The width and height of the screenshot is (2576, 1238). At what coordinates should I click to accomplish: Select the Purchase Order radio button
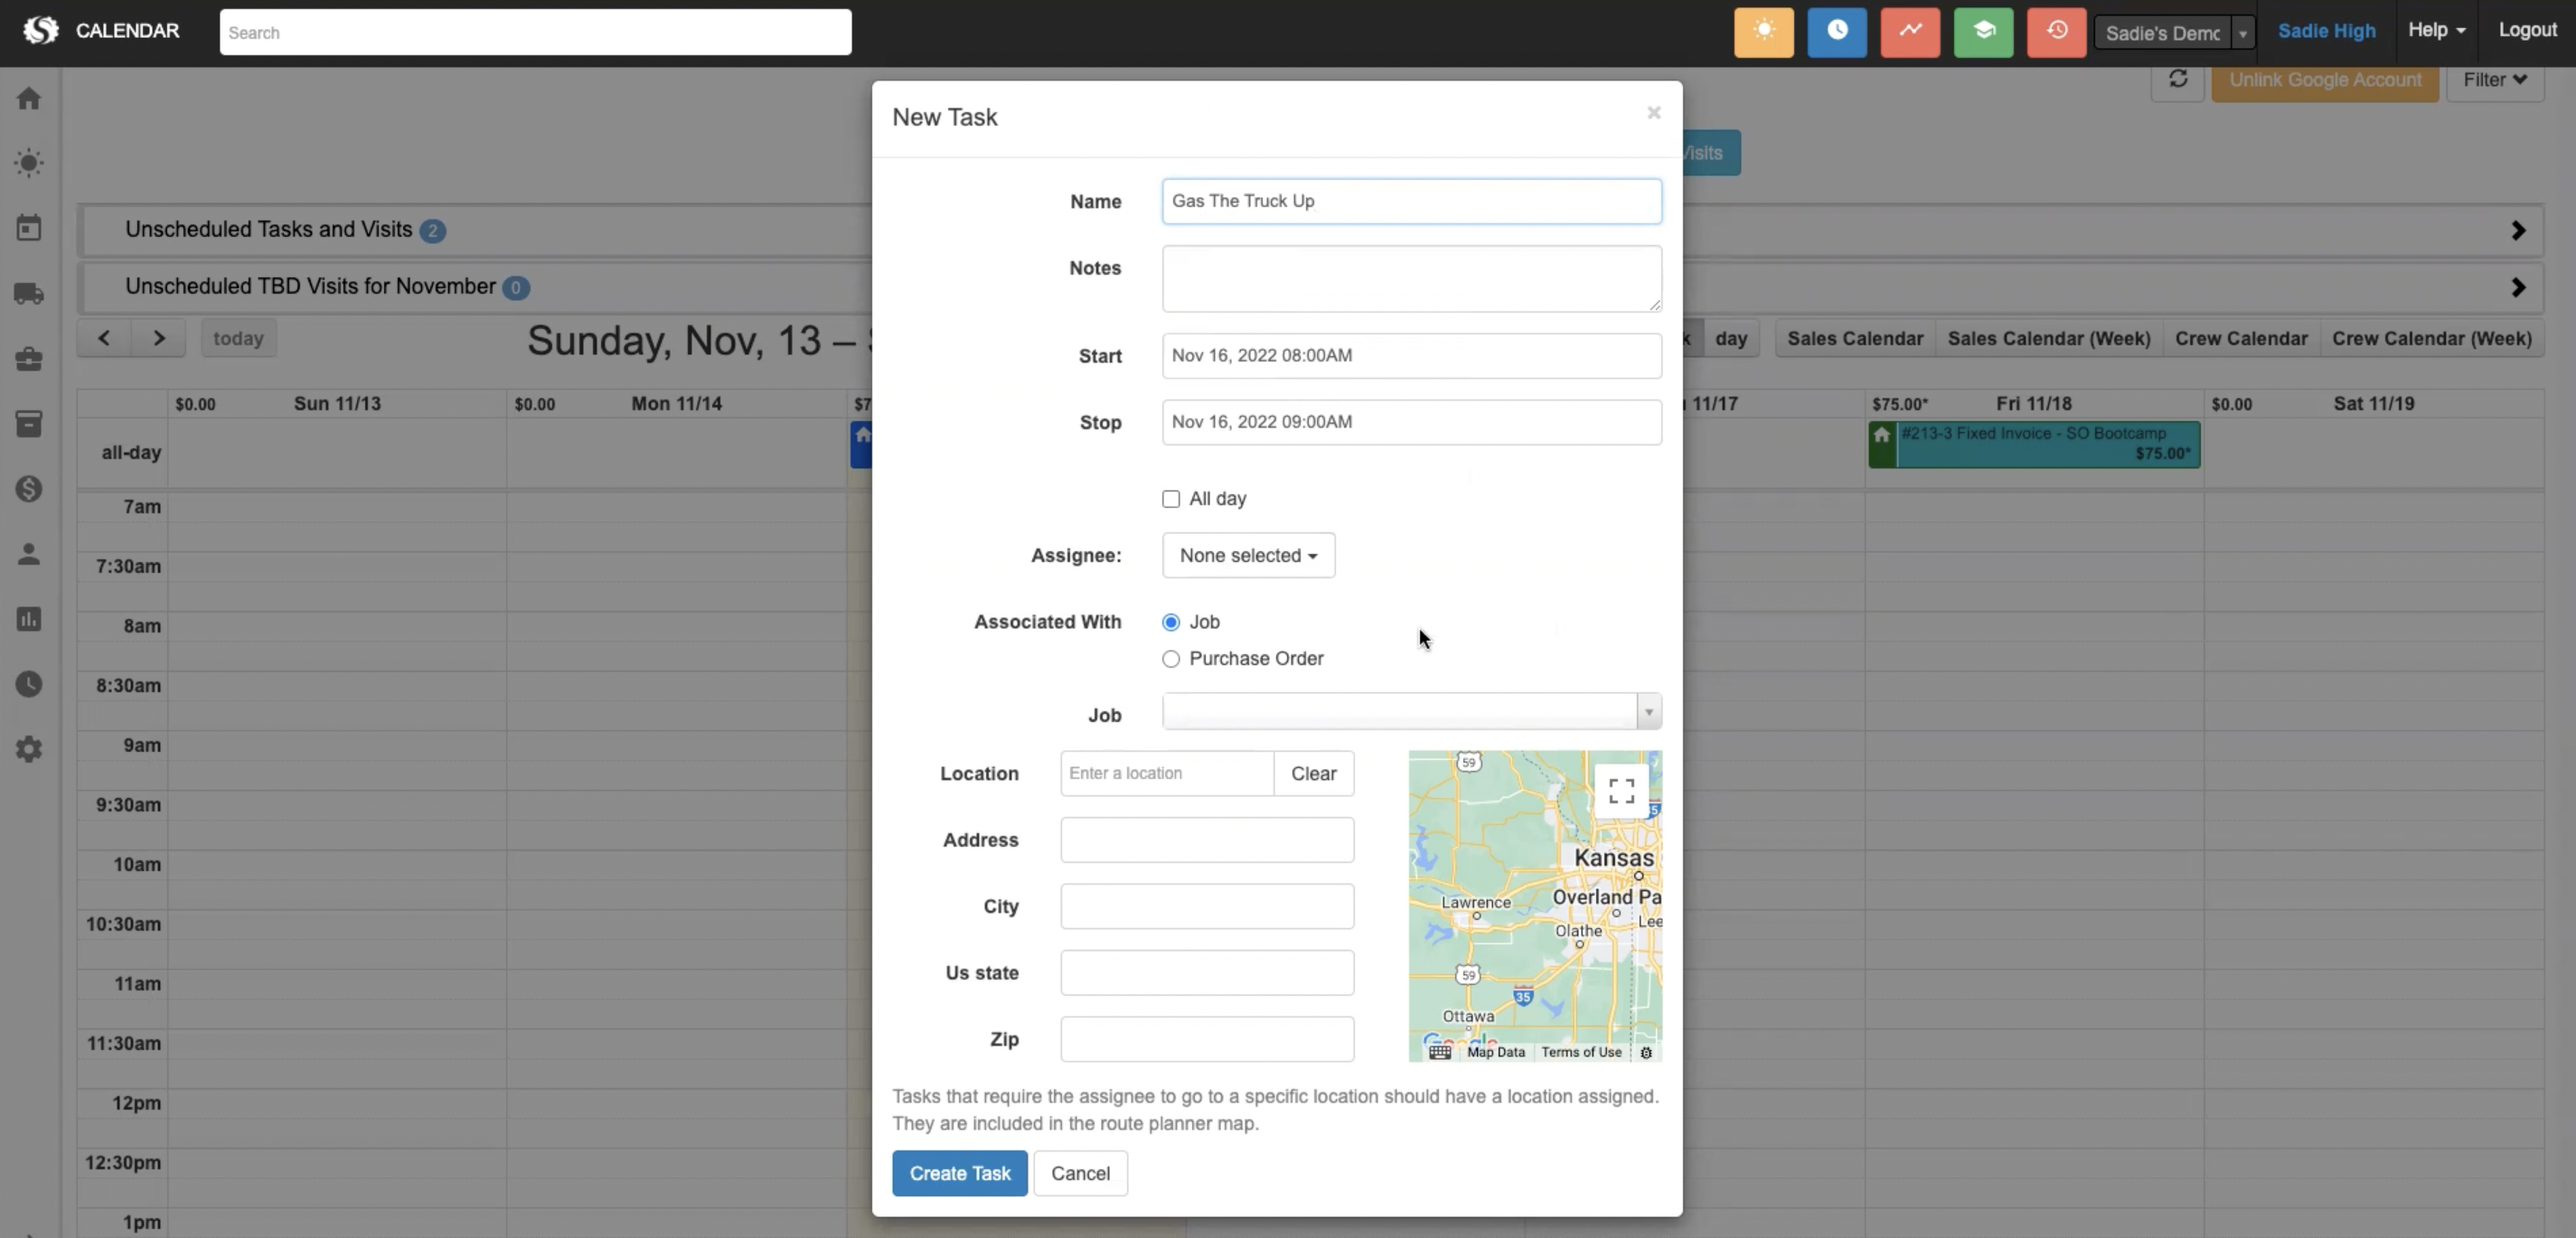click(x=1170, y=659)
